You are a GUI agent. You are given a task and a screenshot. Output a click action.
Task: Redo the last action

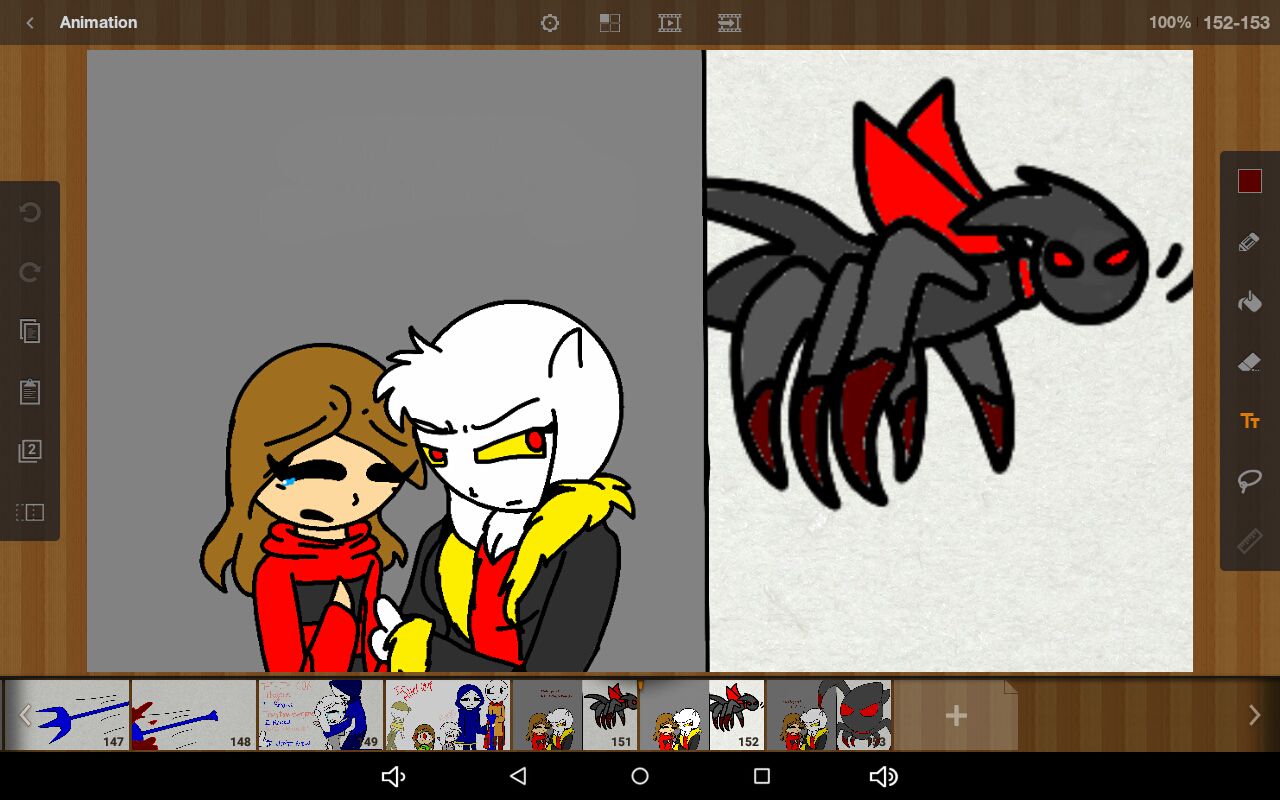tap(30, 272)
